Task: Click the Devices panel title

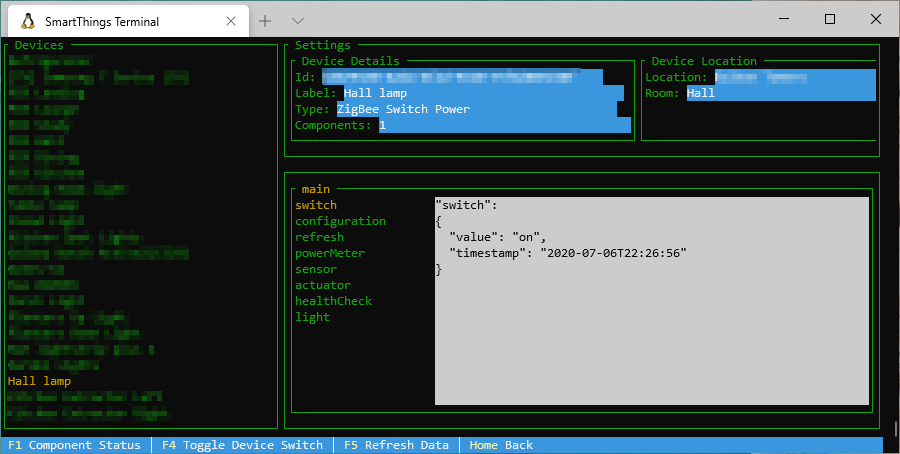Action: coord(39,45)
